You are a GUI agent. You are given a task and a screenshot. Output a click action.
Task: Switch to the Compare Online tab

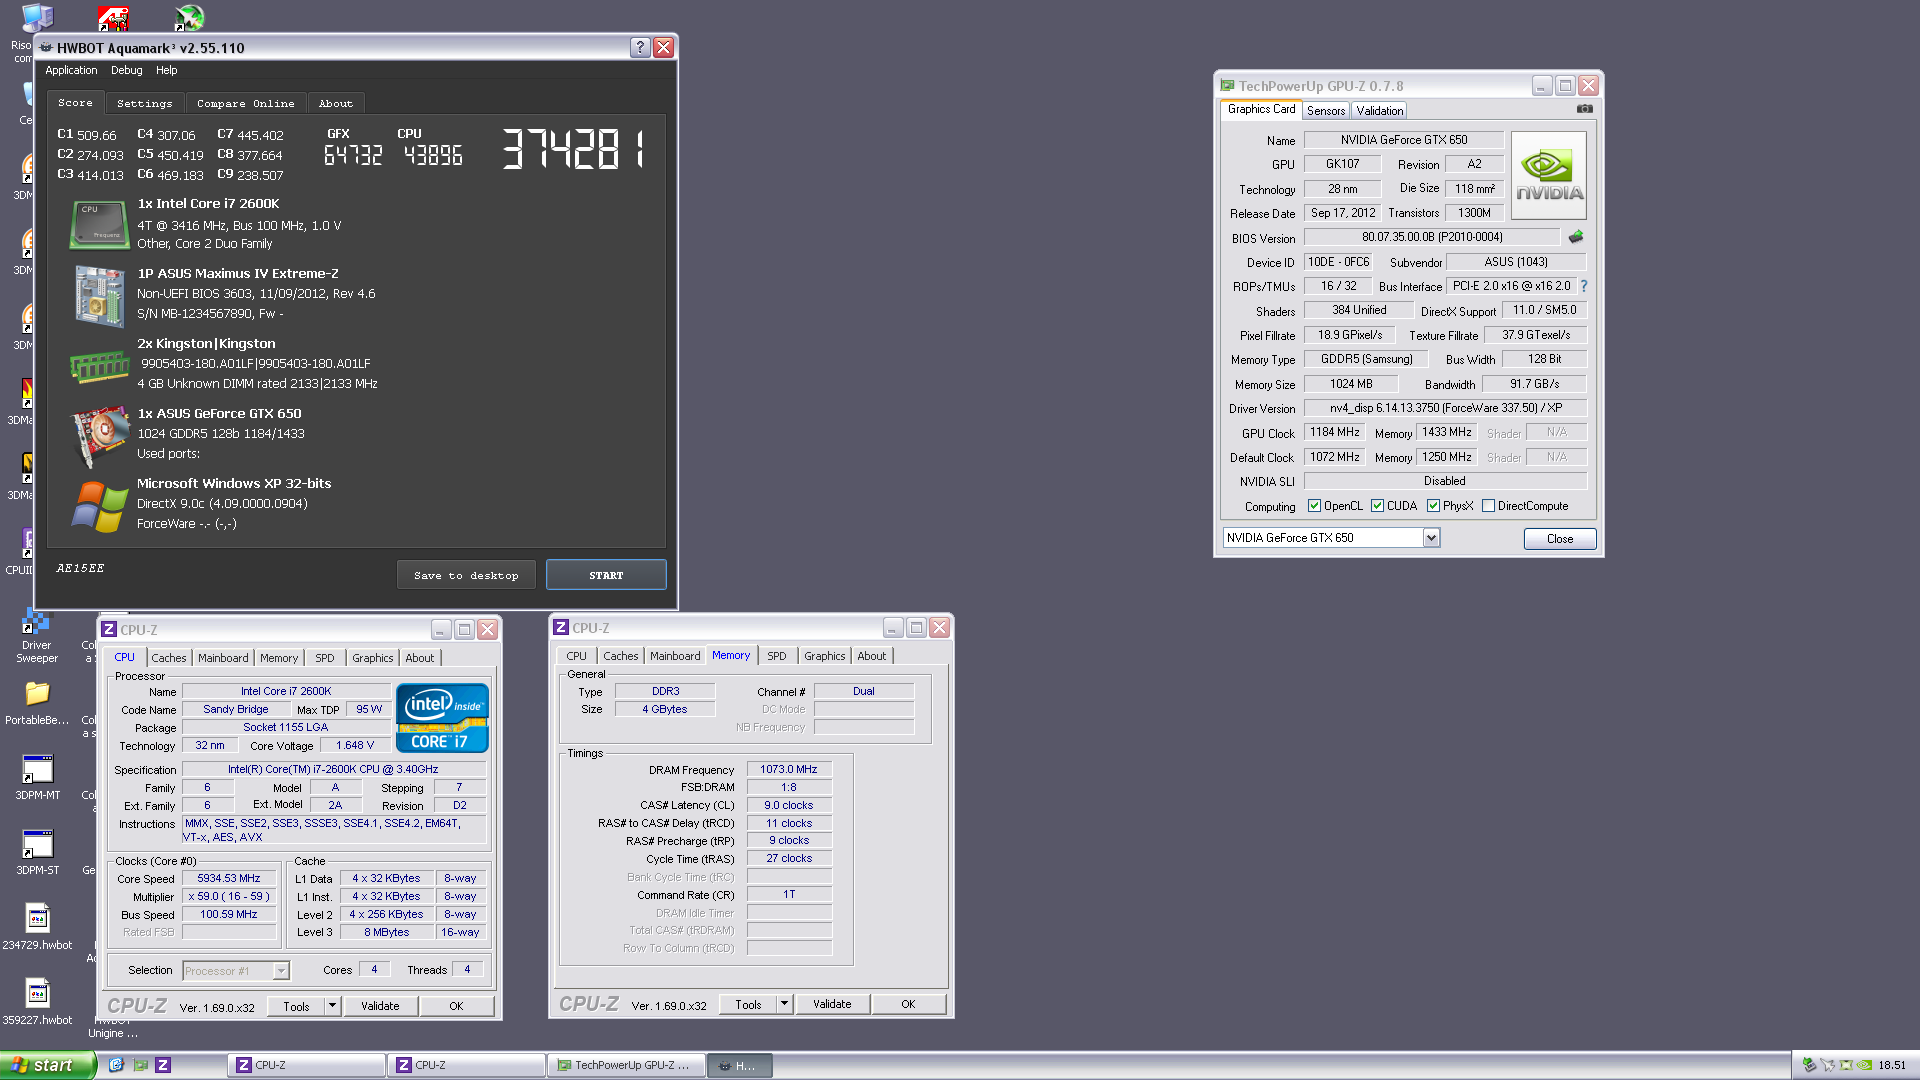(x=246, y=103)
